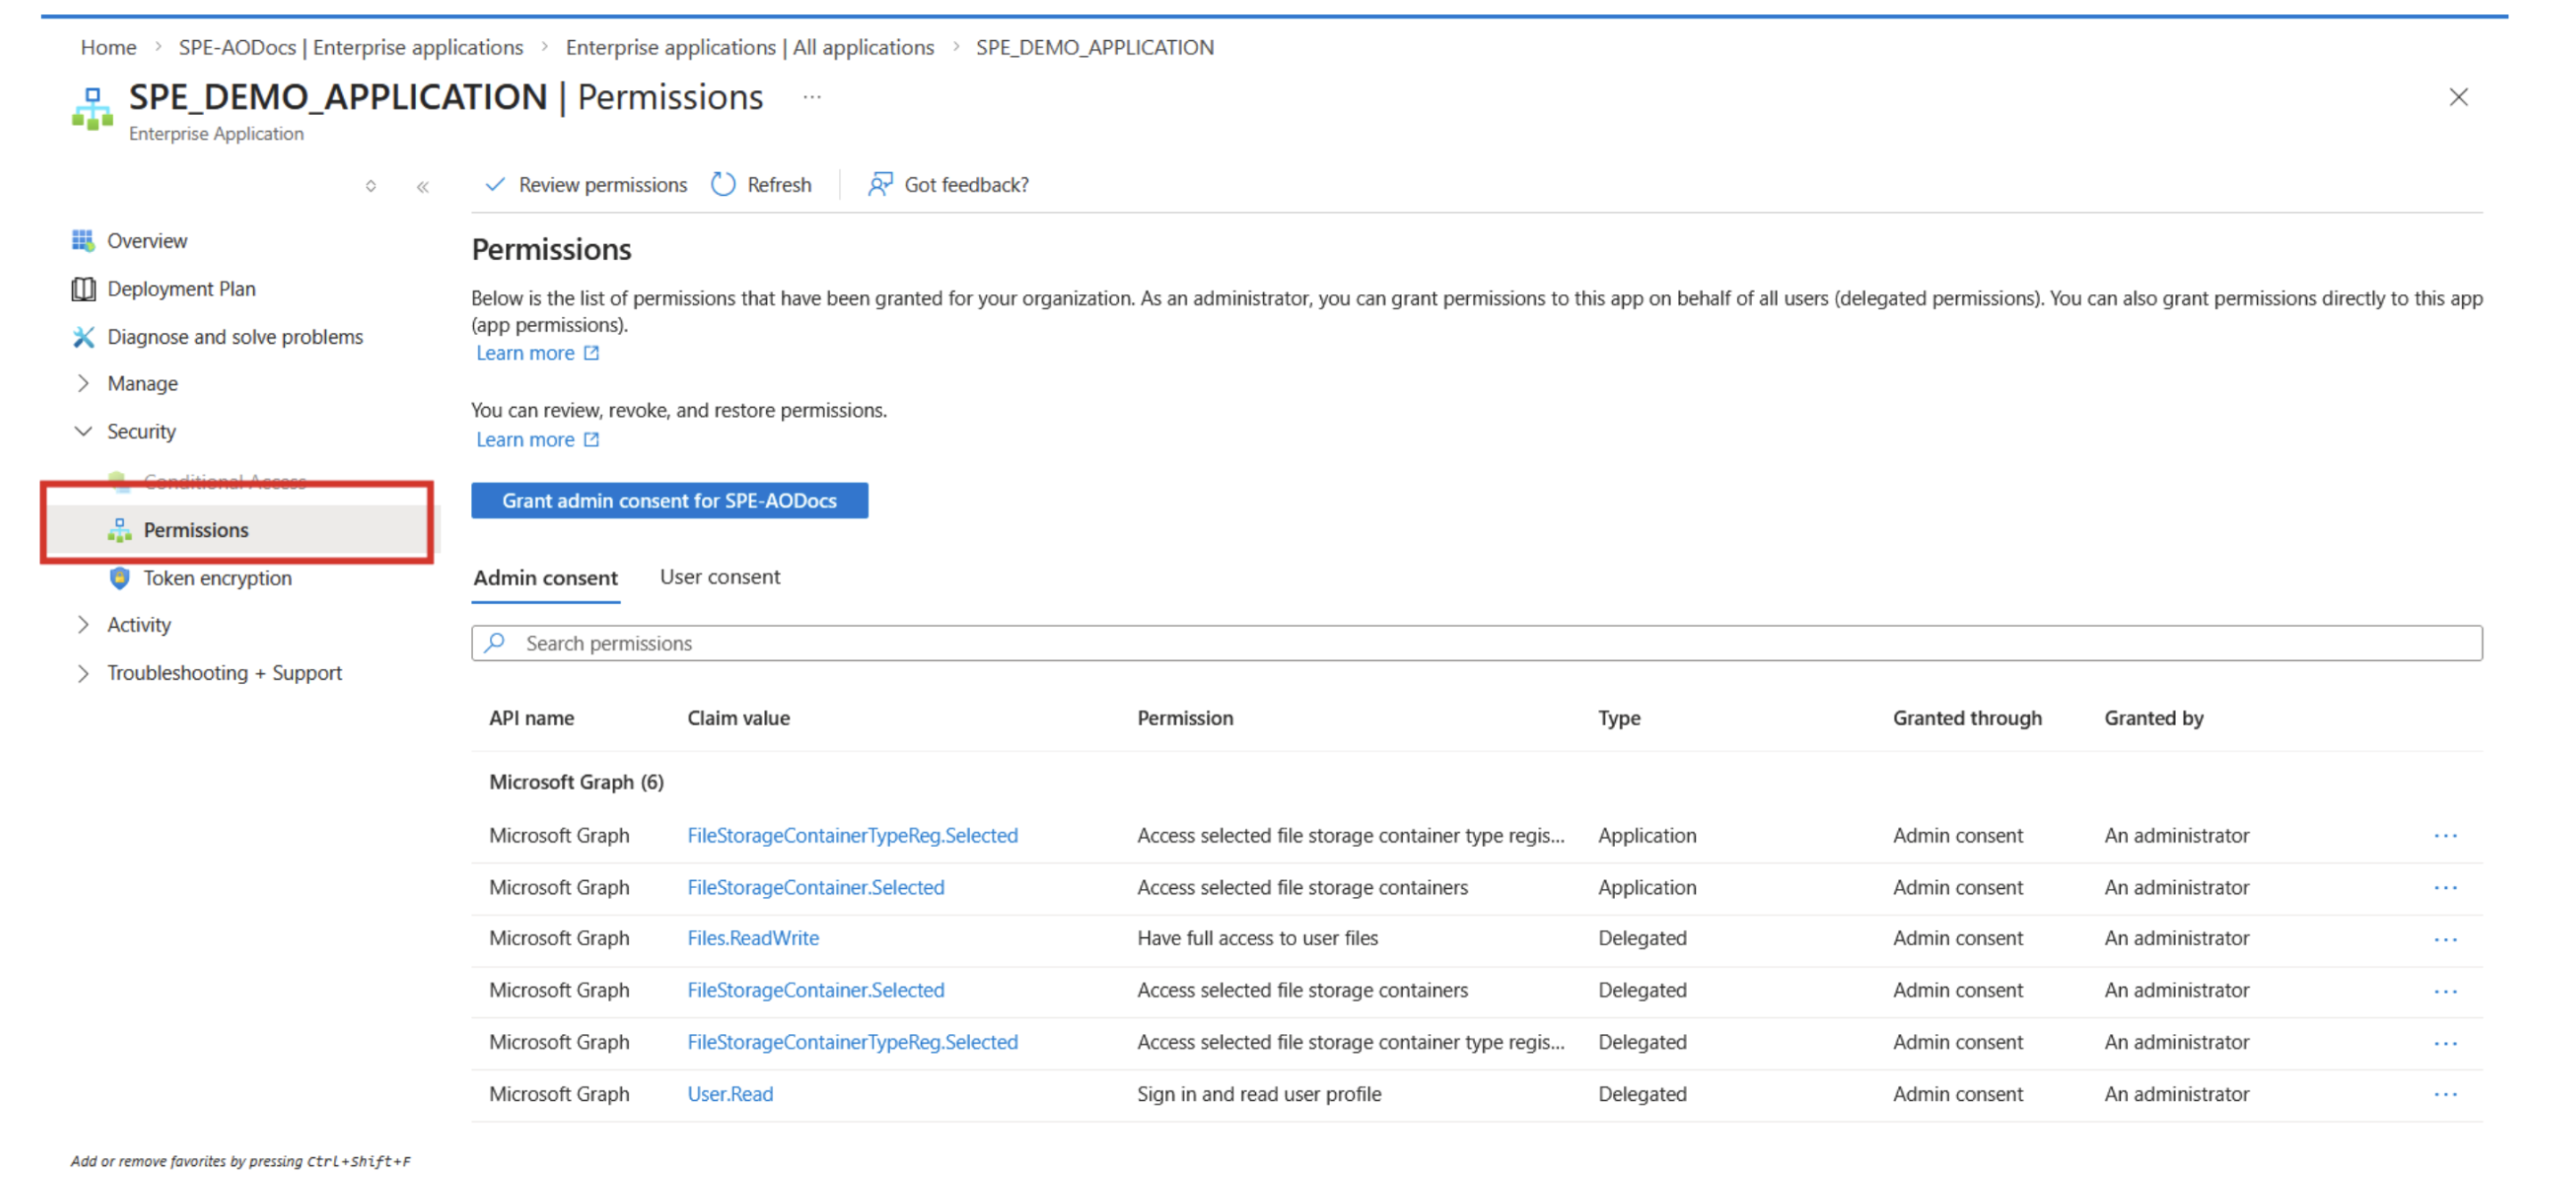
Task: Click the Token encryption shield icon
Action: click(x=119, y=578)
